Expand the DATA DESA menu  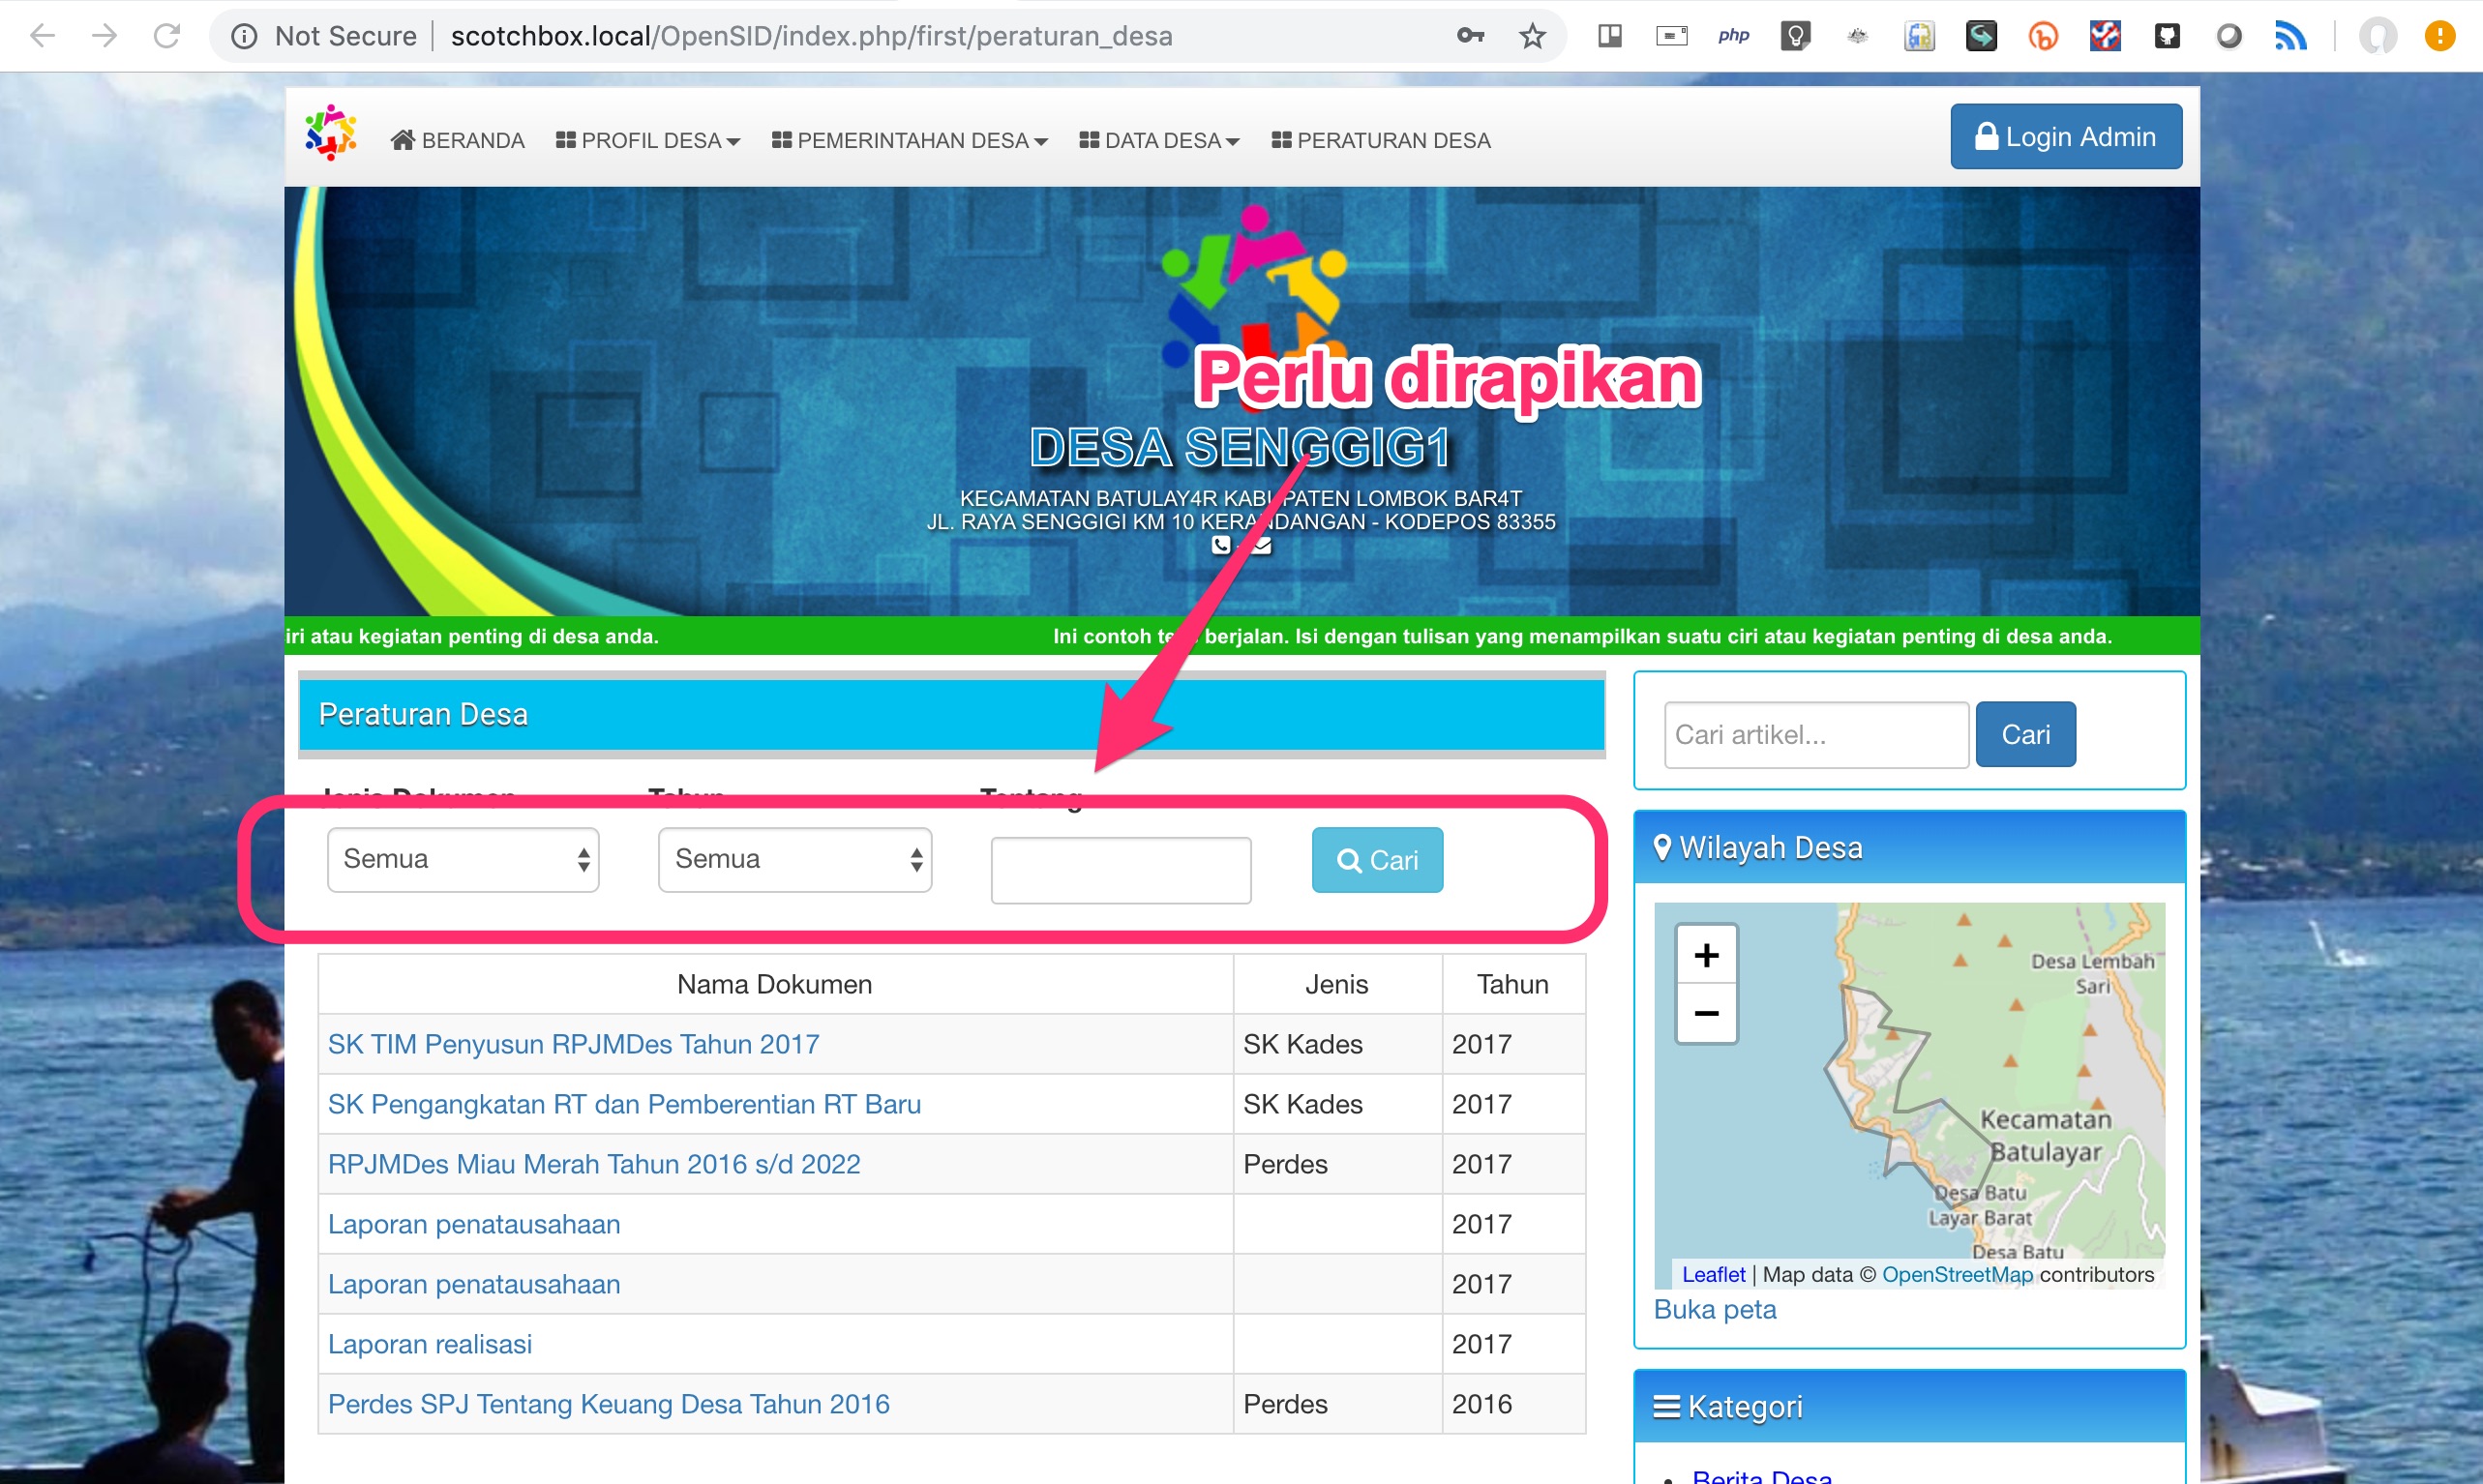coord(1159,140)
